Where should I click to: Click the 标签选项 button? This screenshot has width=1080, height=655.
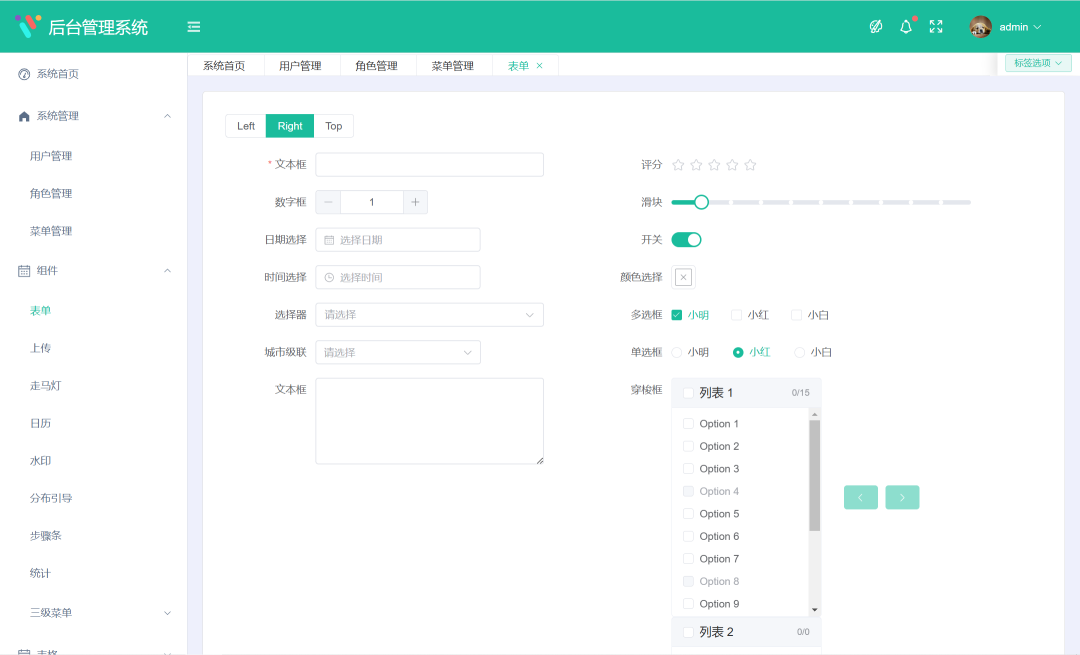point(1037,62)
